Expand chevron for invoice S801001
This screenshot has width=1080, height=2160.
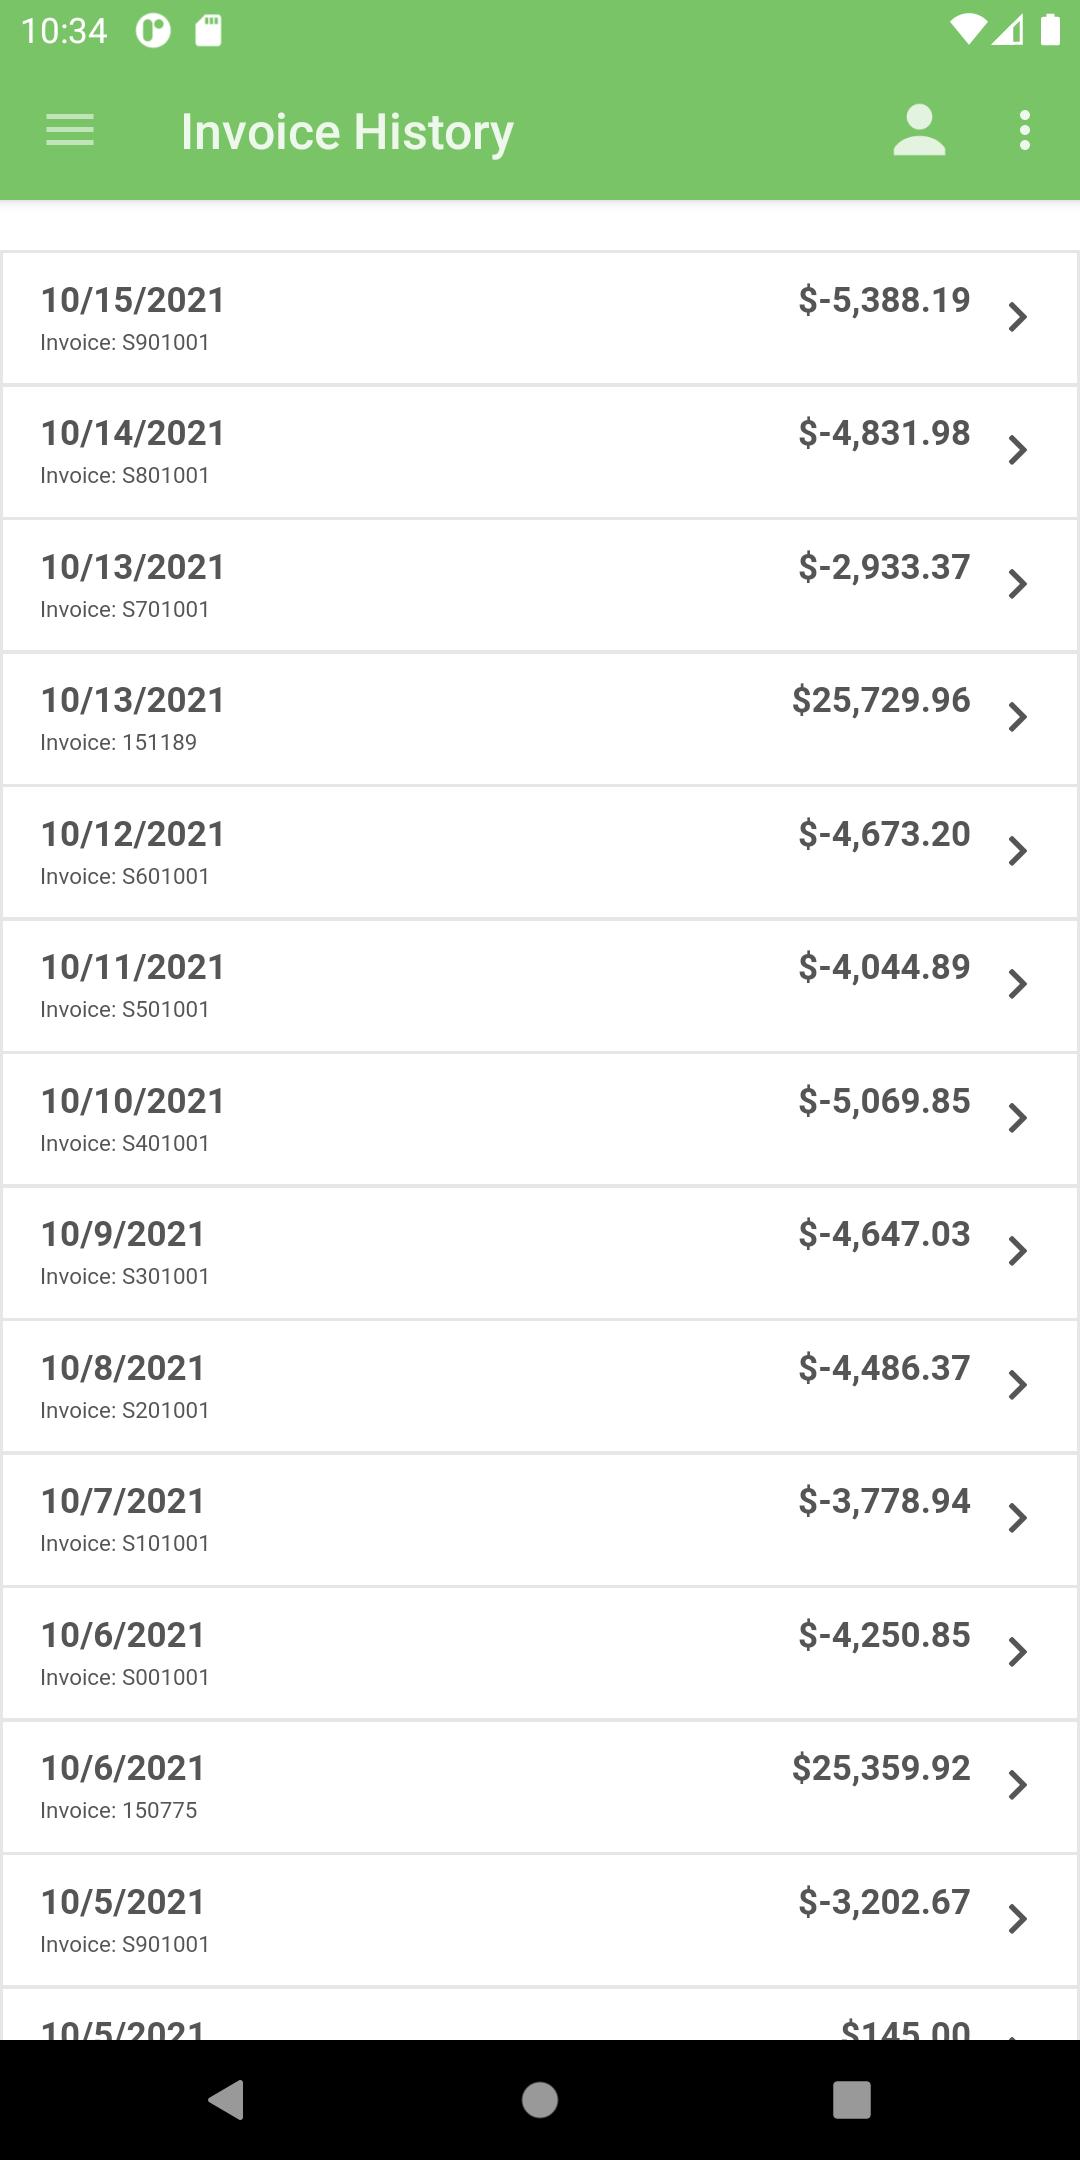coord(1018,450)
